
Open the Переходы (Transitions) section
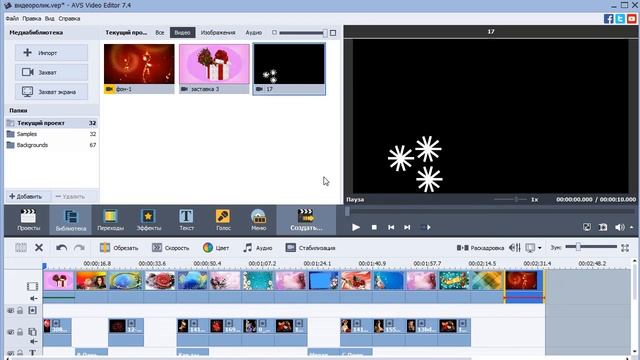111,220
